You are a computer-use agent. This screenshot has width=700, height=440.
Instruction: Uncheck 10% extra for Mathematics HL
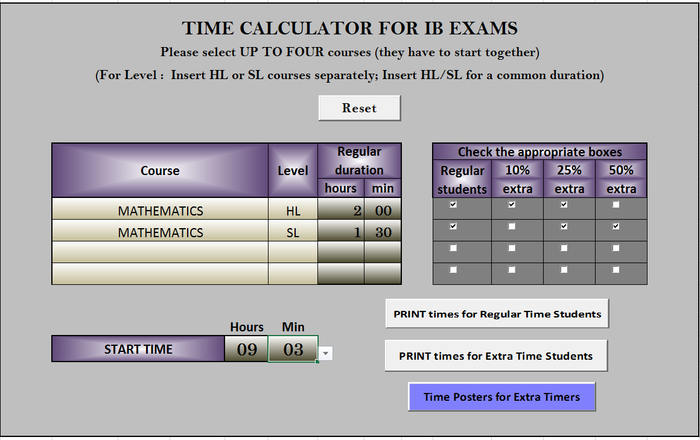coord(513,205)
